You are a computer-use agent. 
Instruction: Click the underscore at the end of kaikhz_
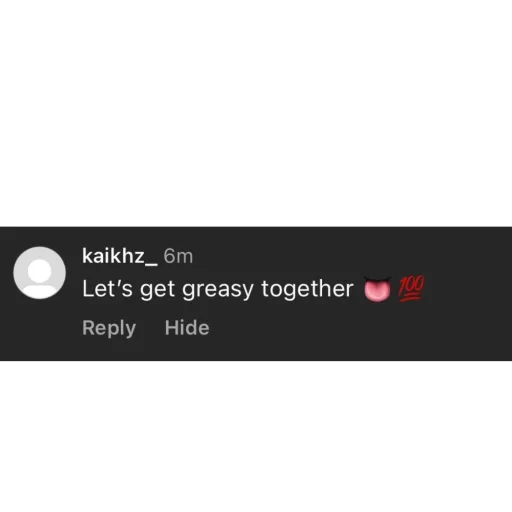[151, 265]
